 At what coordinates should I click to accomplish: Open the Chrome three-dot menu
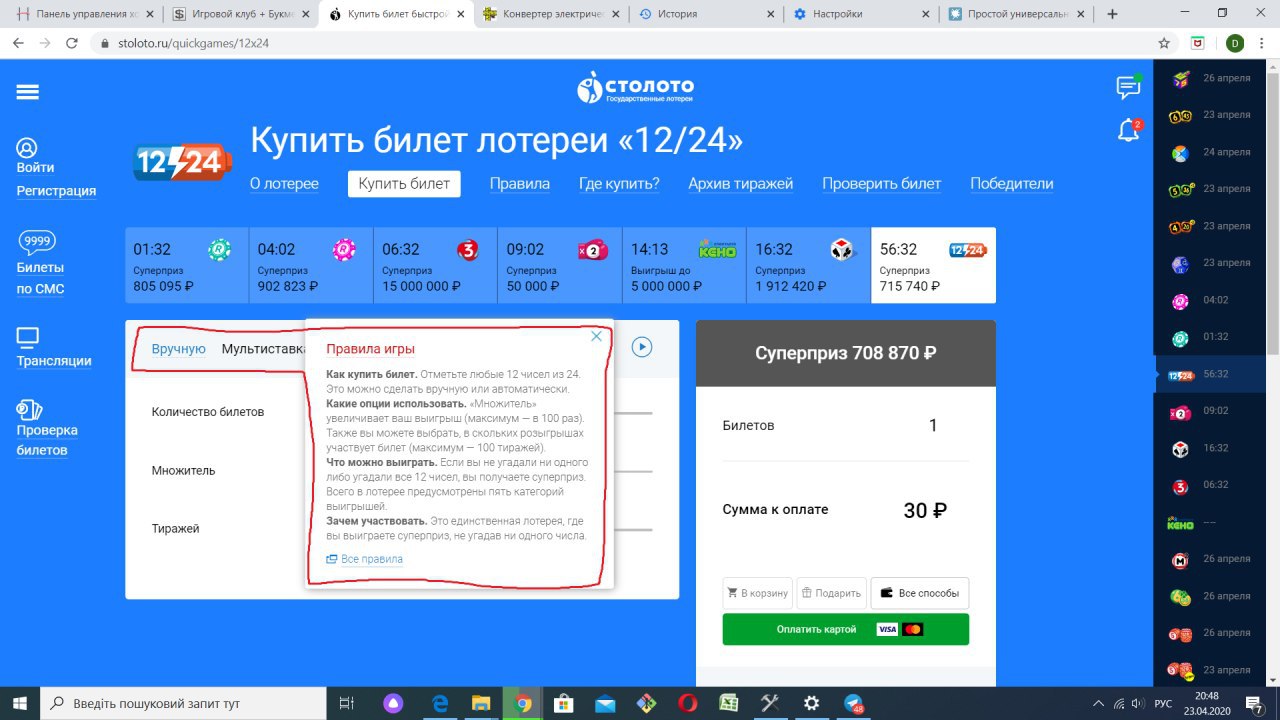(1263, 44)
